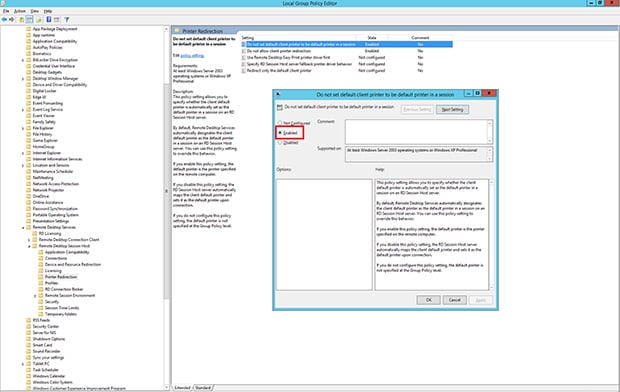Toggle the Show/Hide Action Pane icon

pyautogui.click(x=57, y=19)
